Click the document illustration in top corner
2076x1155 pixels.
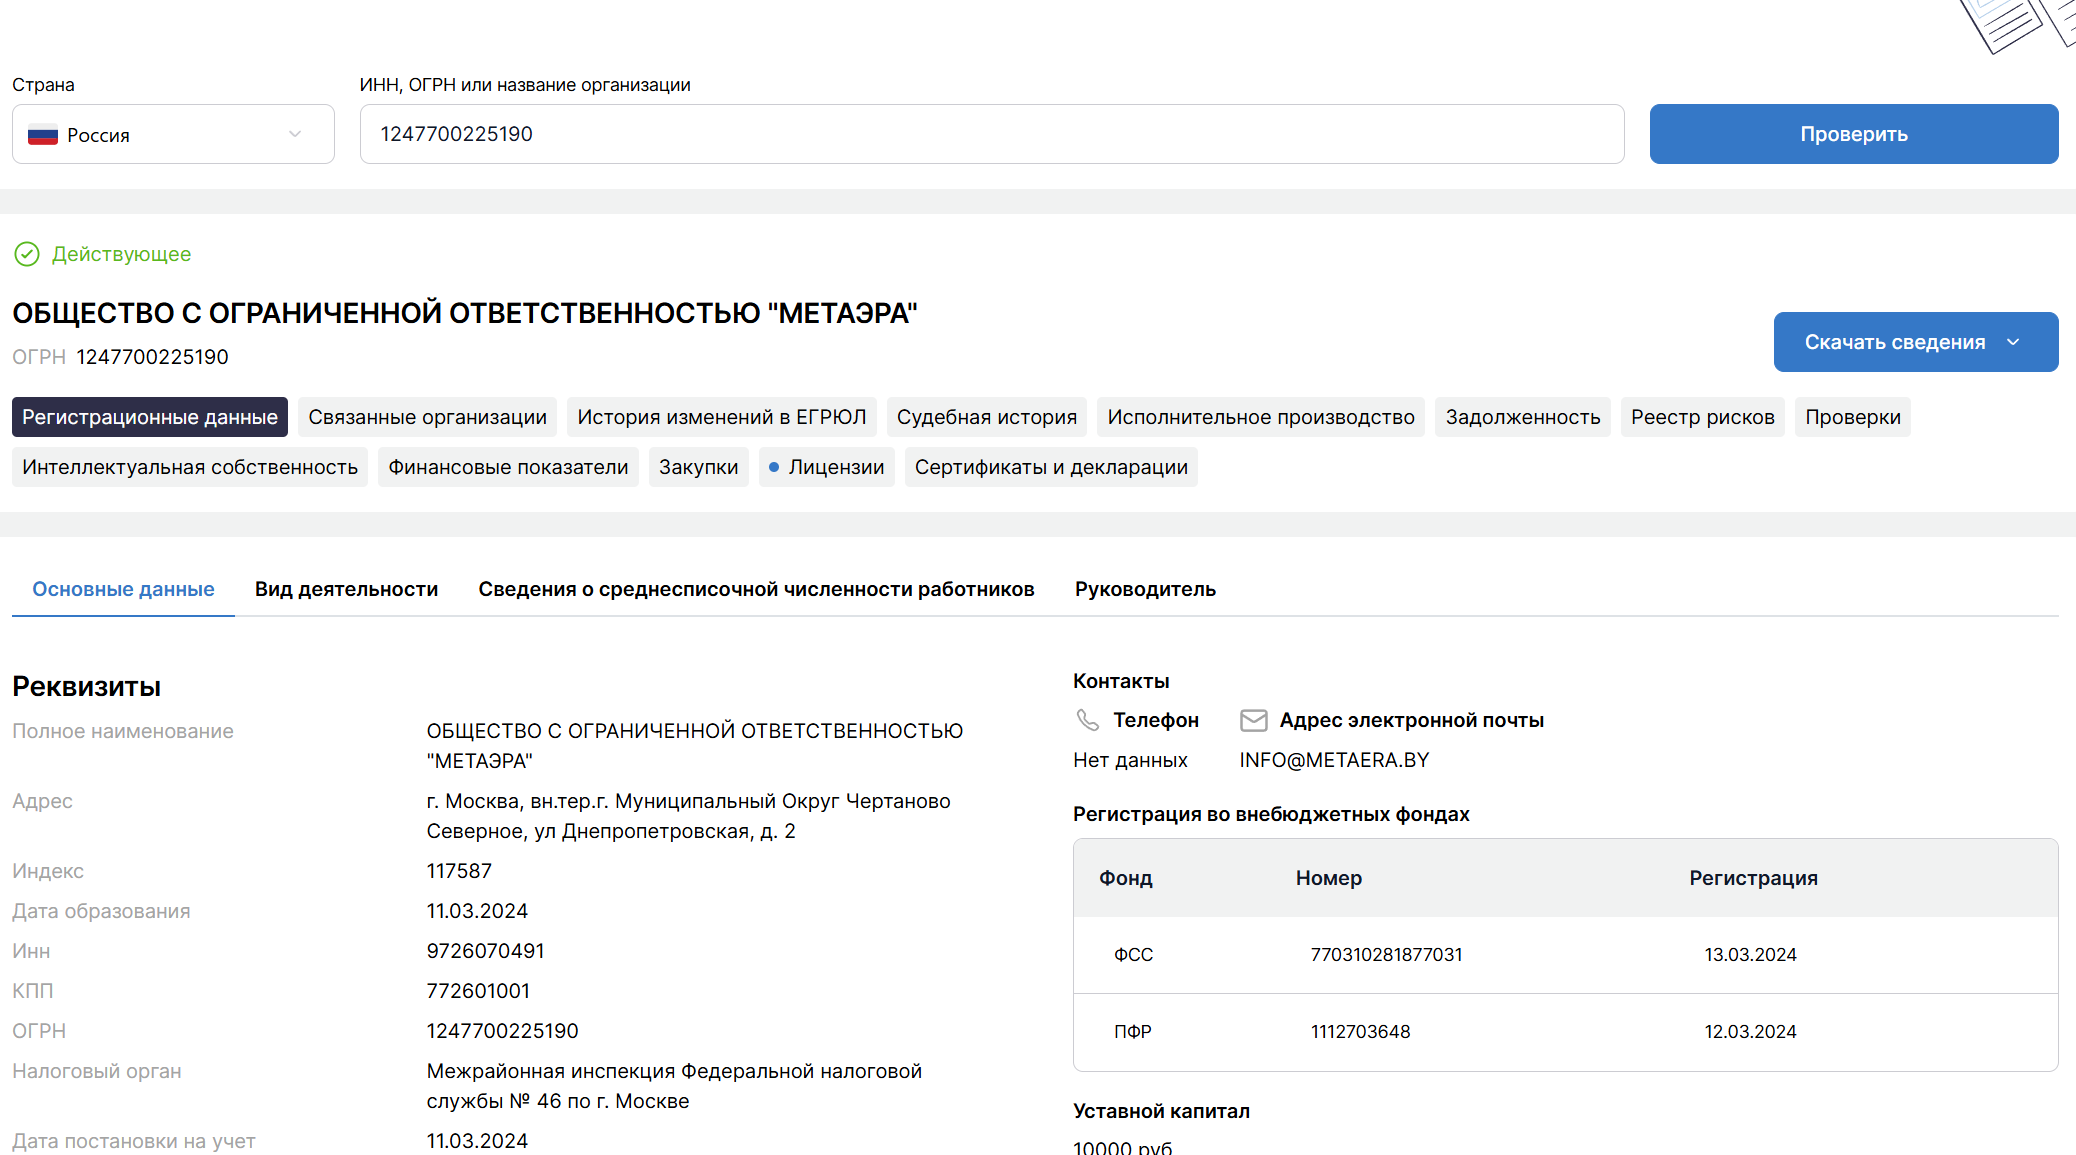(2015, 24)
